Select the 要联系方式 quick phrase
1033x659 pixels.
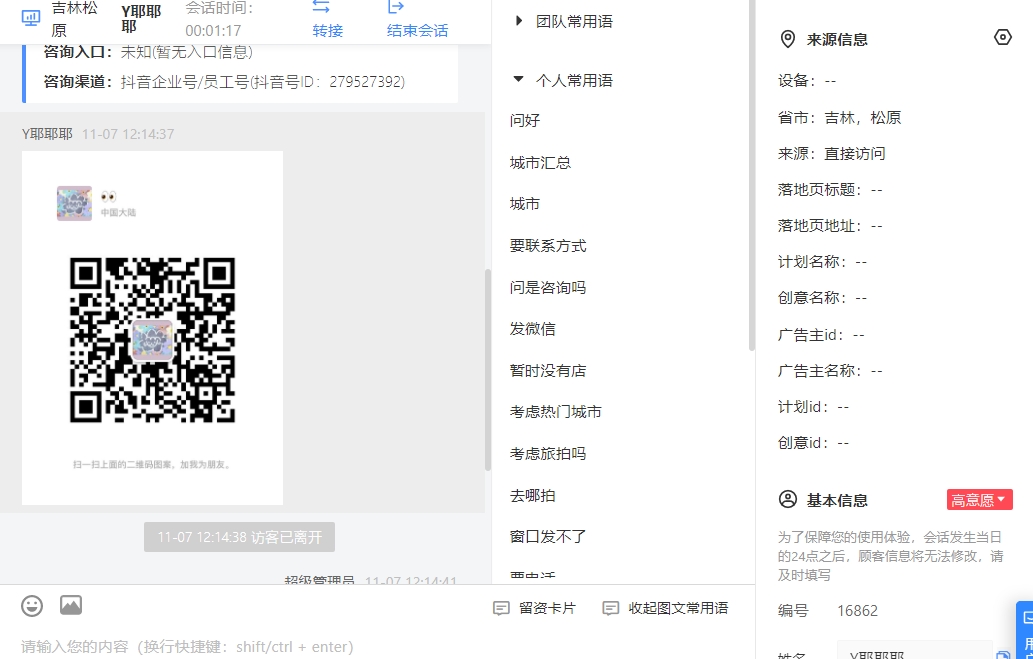[547, 246]
